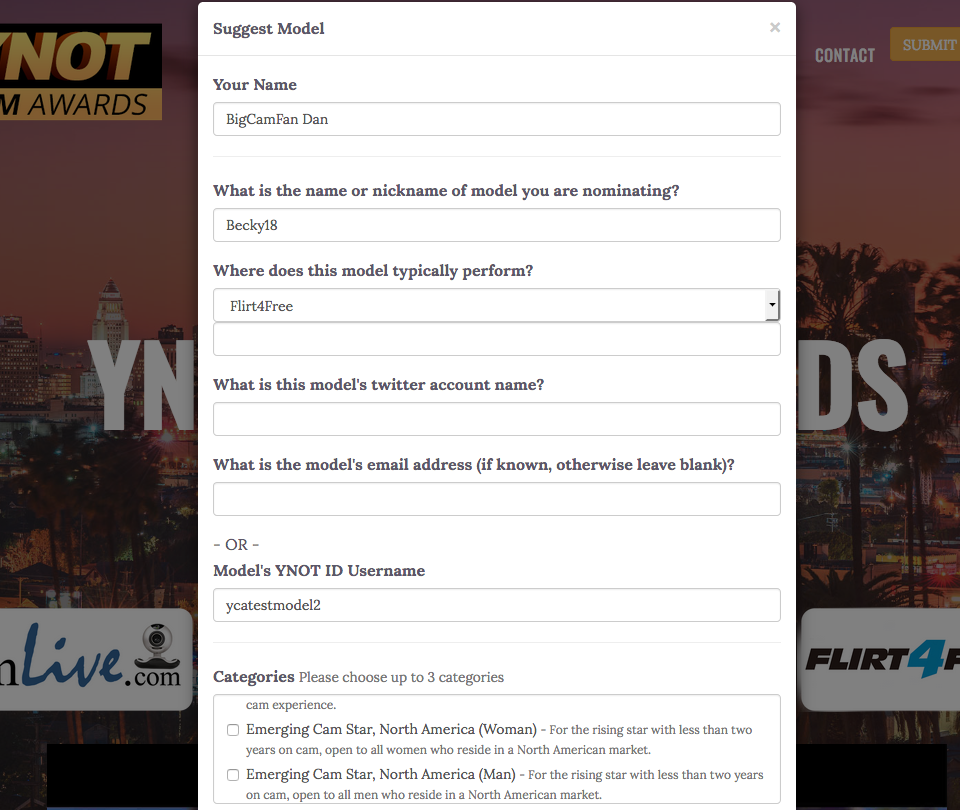This screenshot has width=960, height=810.
Task: Focus the Your Name input field
Action: (x=496, y=119)
